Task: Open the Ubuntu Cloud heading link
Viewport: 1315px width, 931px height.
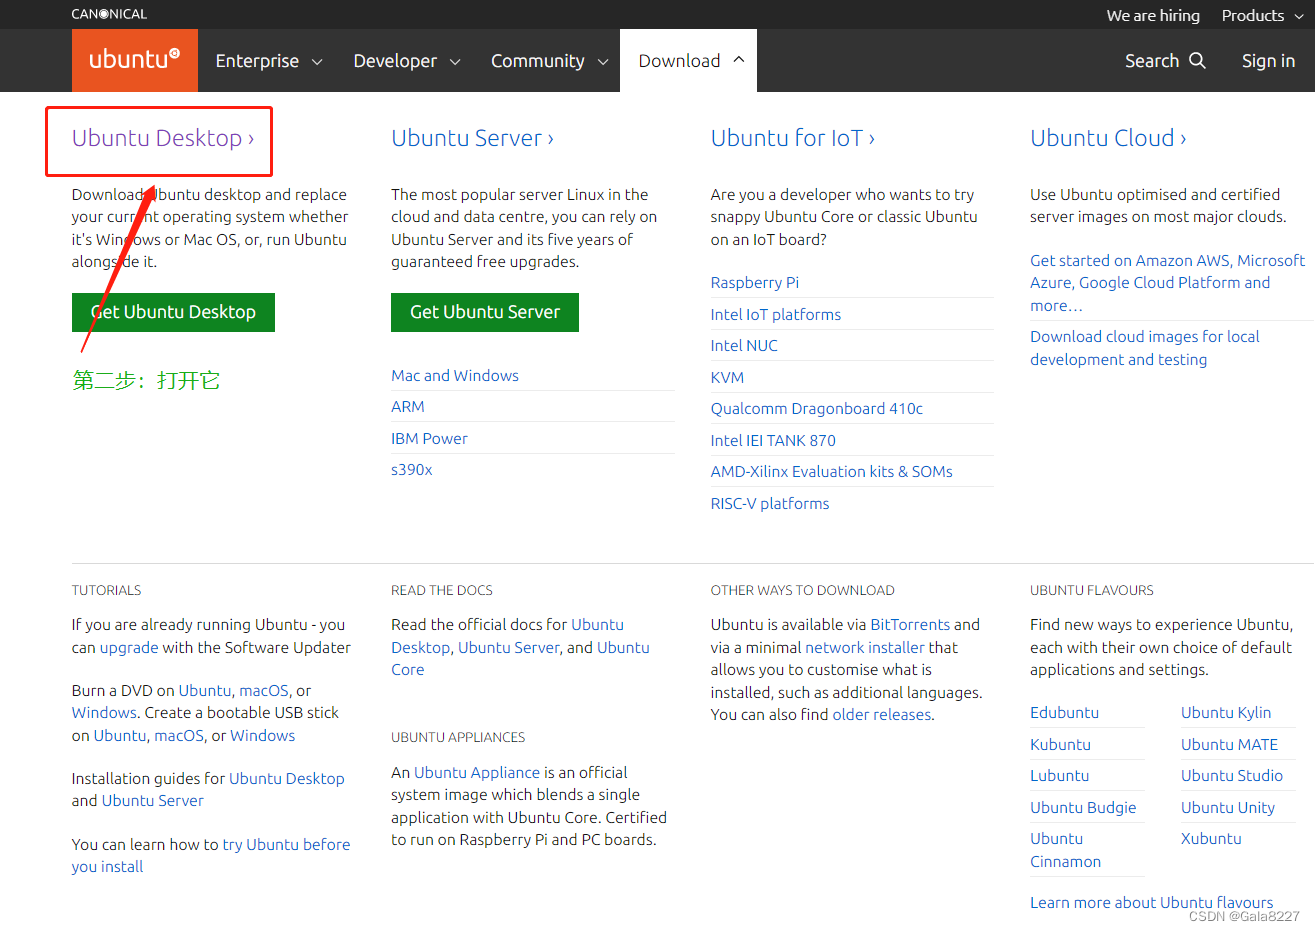Action: tap(1108, 138)
